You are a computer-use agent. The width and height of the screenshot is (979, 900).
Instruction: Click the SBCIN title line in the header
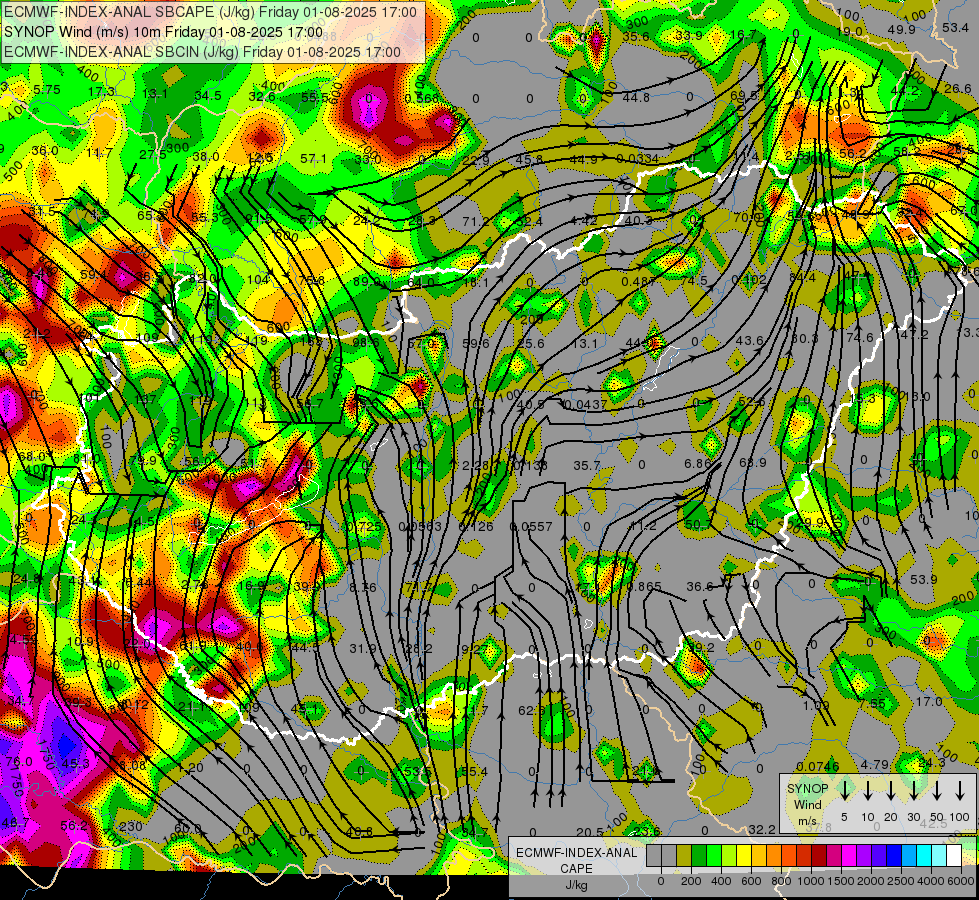202,52
